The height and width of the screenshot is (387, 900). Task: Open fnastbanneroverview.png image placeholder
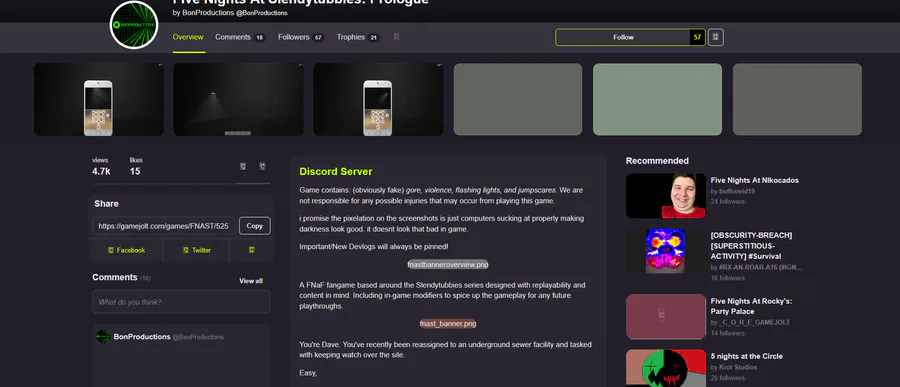pos(448,265)
